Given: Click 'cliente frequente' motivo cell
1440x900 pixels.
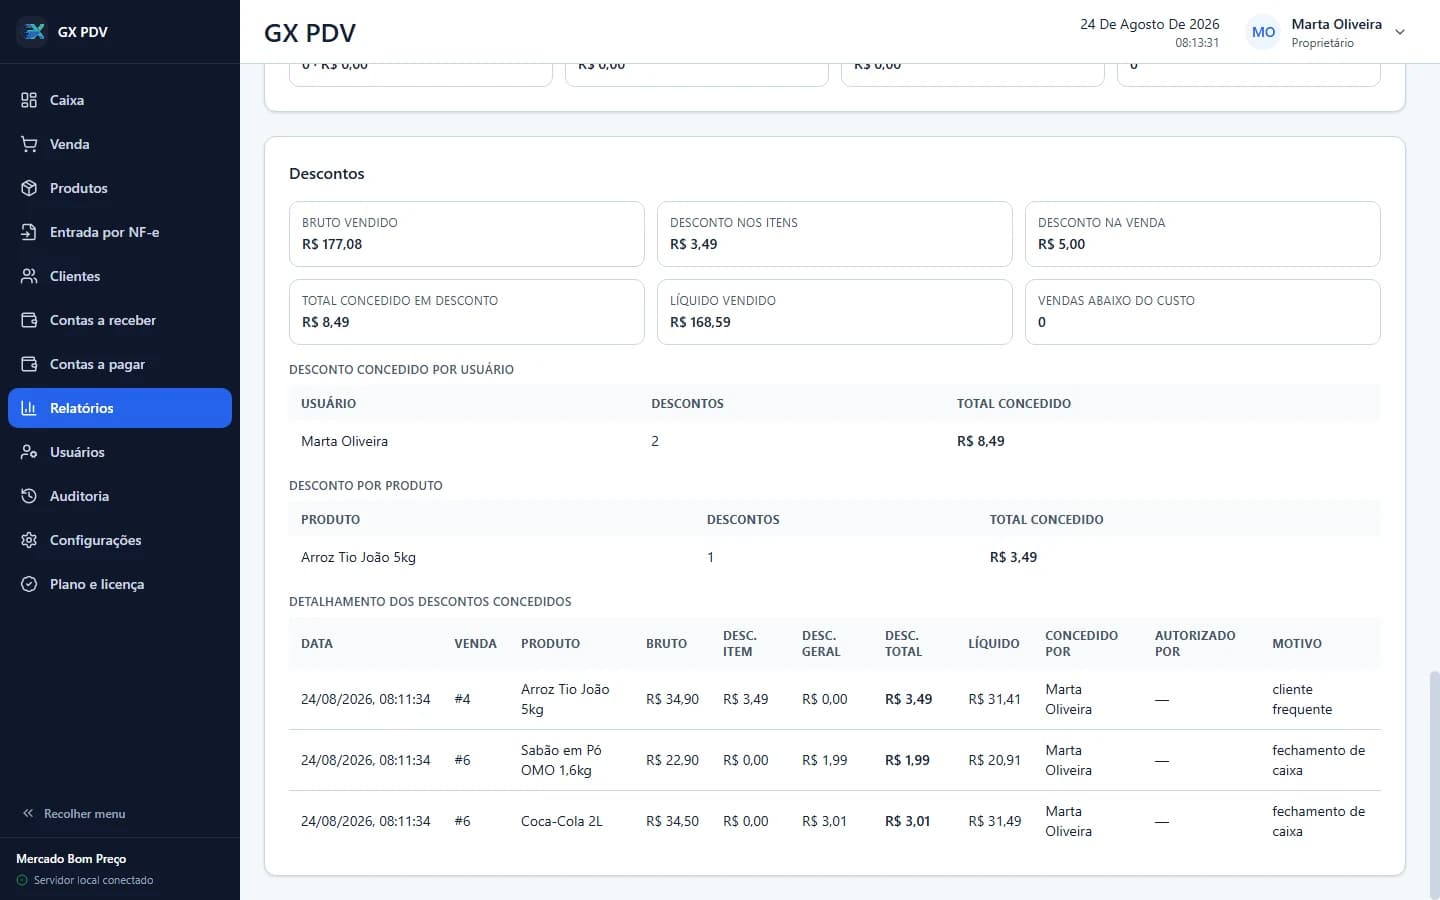Looking at the screenshot, I should click(x=1302, y=699).
